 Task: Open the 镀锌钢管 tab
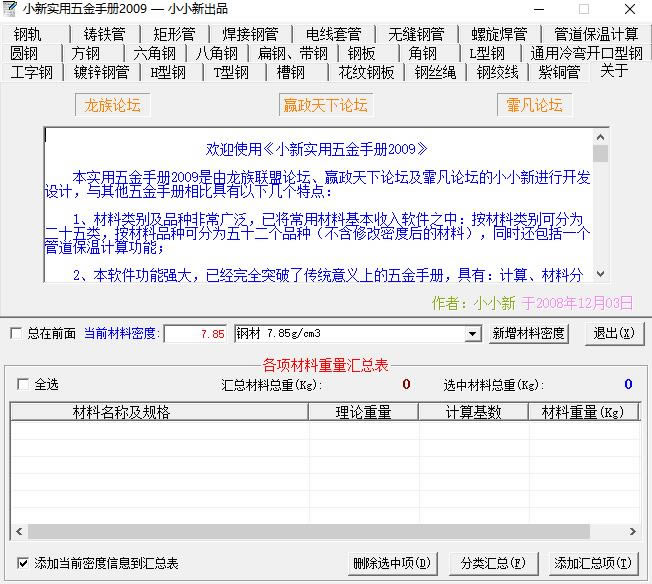click(101, 72)
